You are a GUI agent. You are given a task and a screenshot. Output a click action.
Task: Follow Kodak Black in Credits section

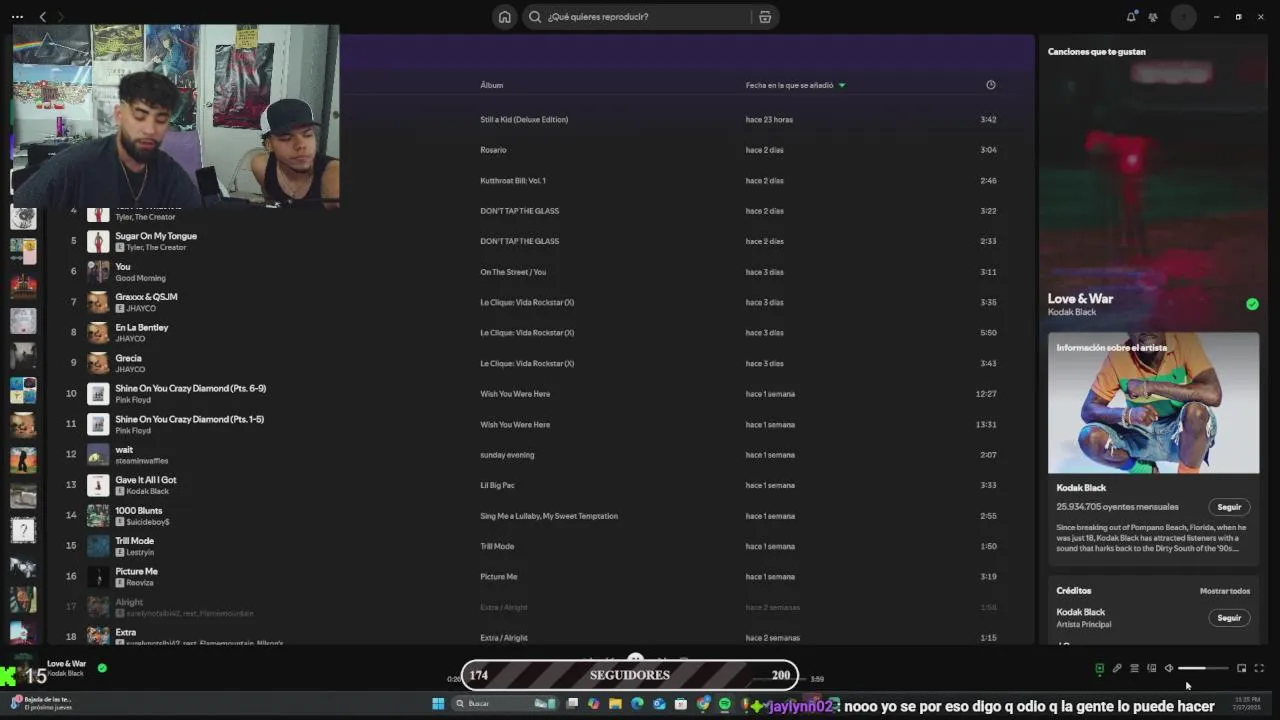(1229, 618)
